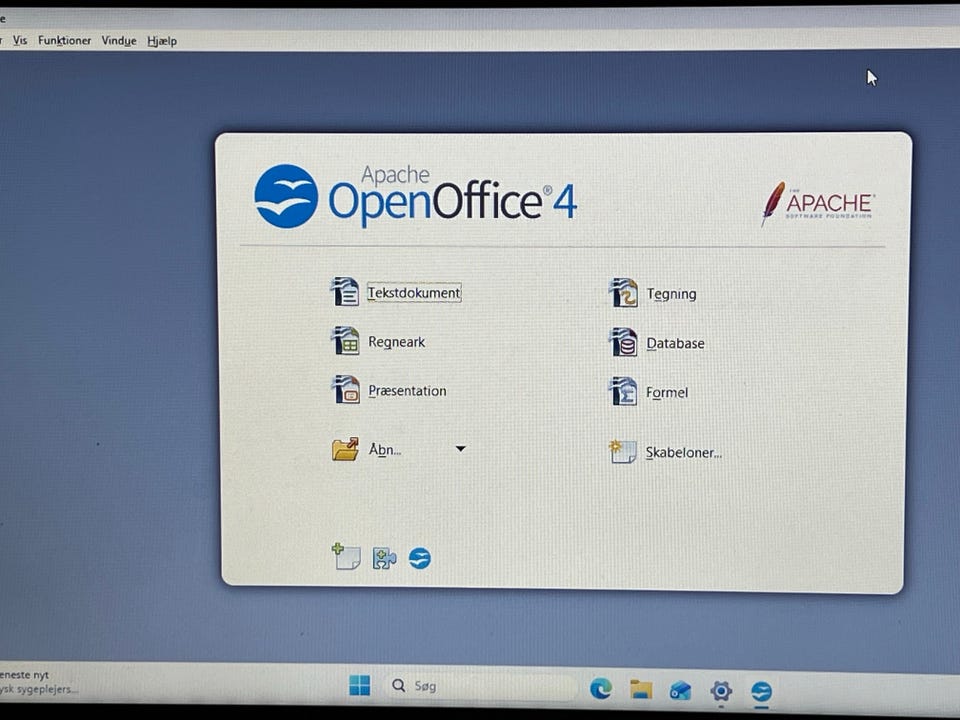Click the extensions puzzle-piece icon
The height and width of the screenshot is (720, 960).
point(384,558)
